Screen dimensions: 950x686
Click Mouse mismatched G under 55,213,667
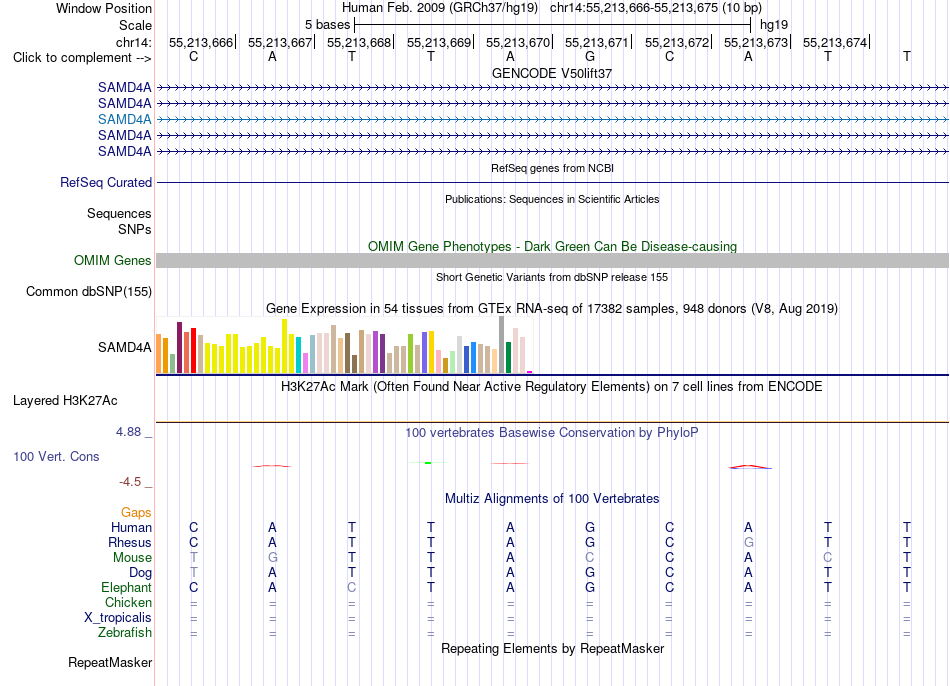click(x=273, y=558)
